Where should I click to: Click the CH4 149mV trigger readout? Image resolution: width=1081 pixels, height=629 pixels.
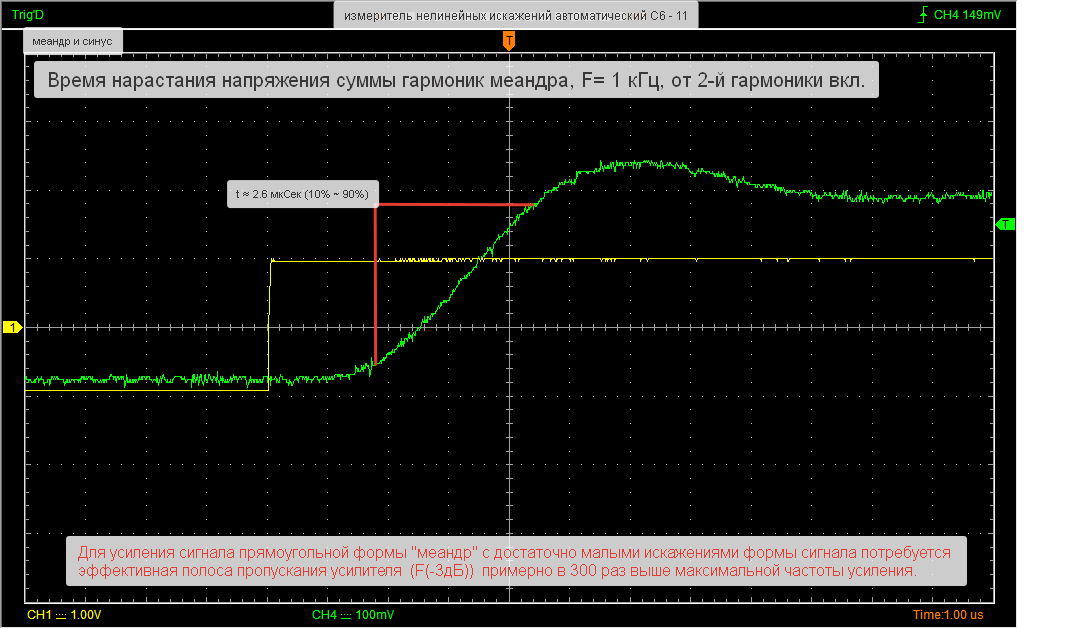pos(967,14)
